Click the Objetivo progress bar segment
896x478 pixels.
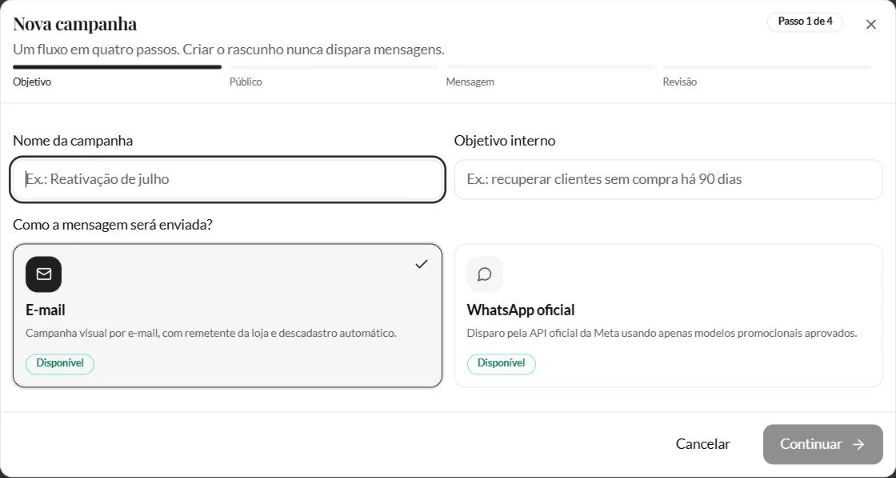coord(117,67)
